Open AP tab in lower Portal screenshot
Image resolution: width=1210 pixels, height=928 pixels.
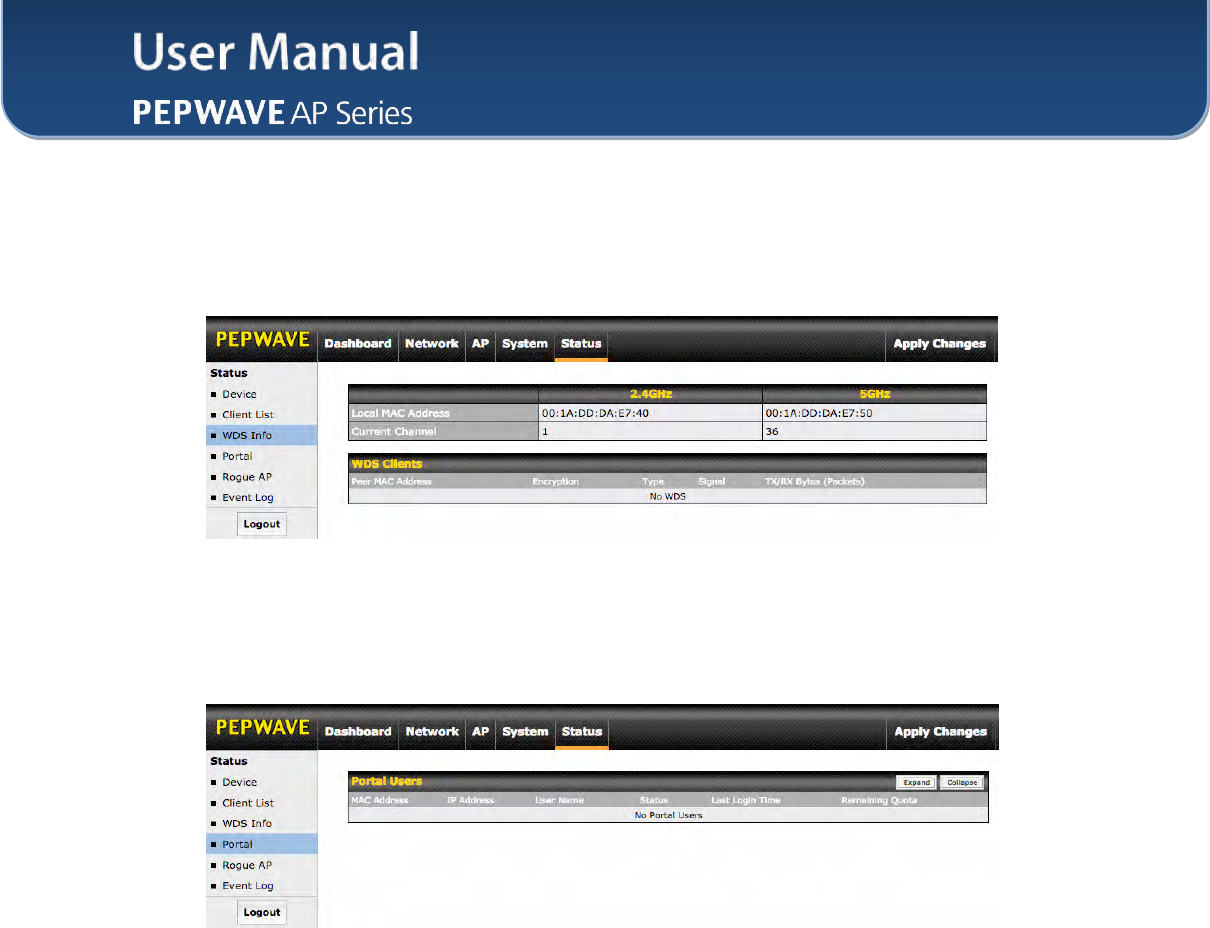click(x=480, y=731)
